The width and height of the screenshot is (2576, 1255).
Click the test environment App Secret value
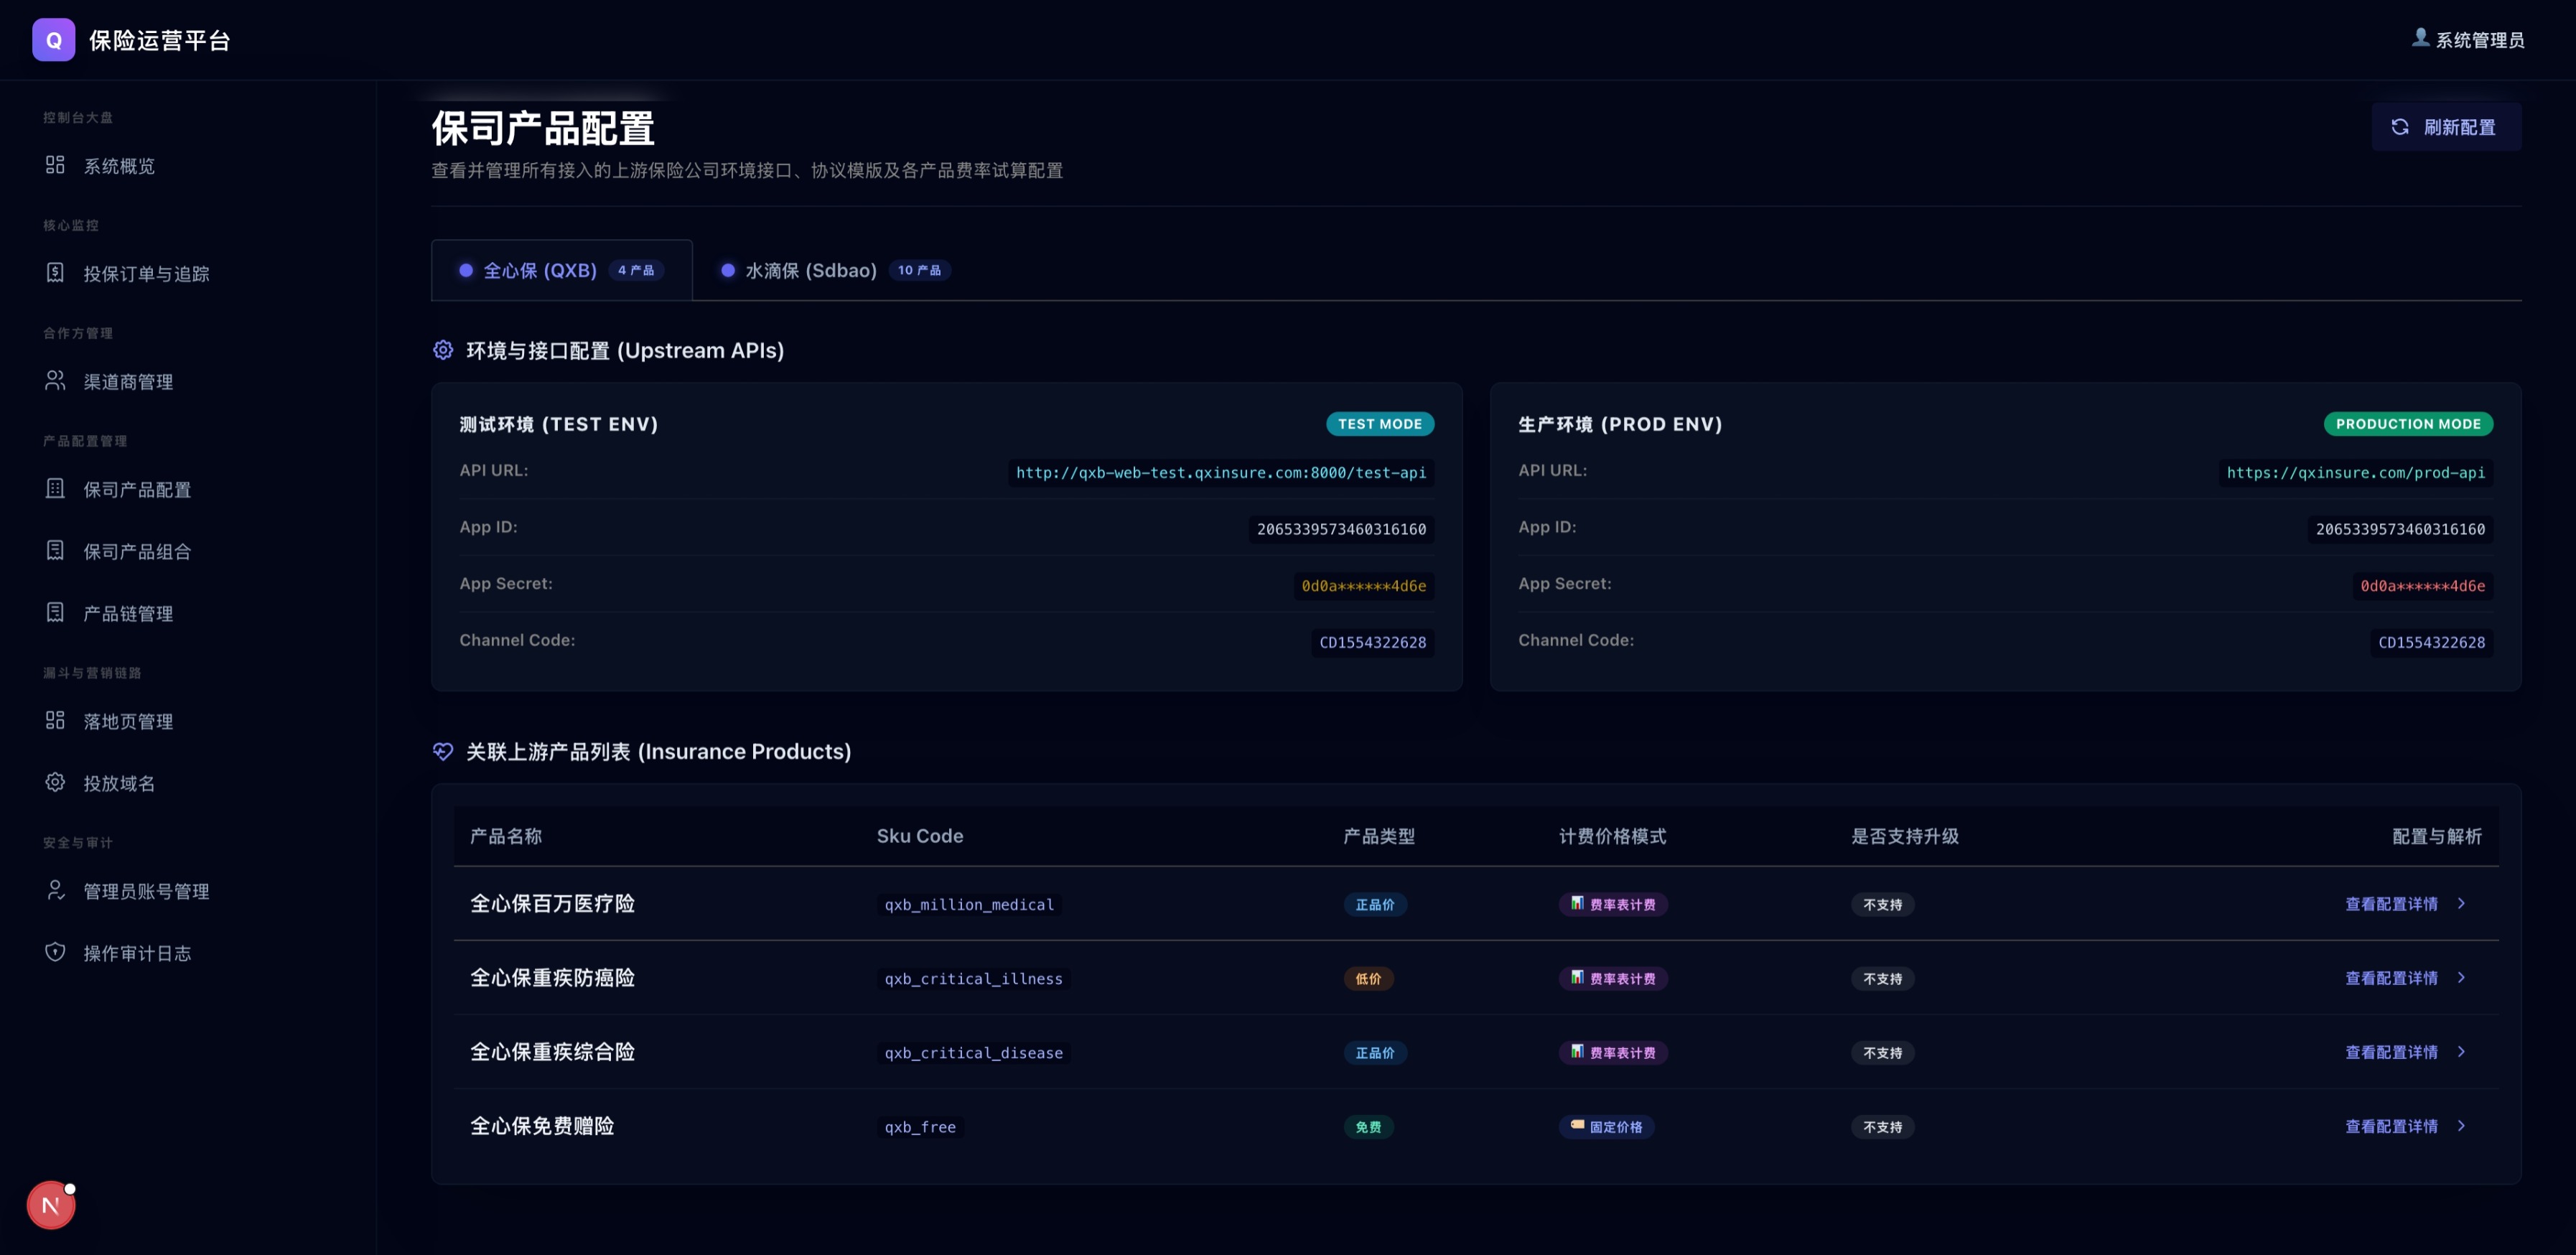coord(1363,585)
